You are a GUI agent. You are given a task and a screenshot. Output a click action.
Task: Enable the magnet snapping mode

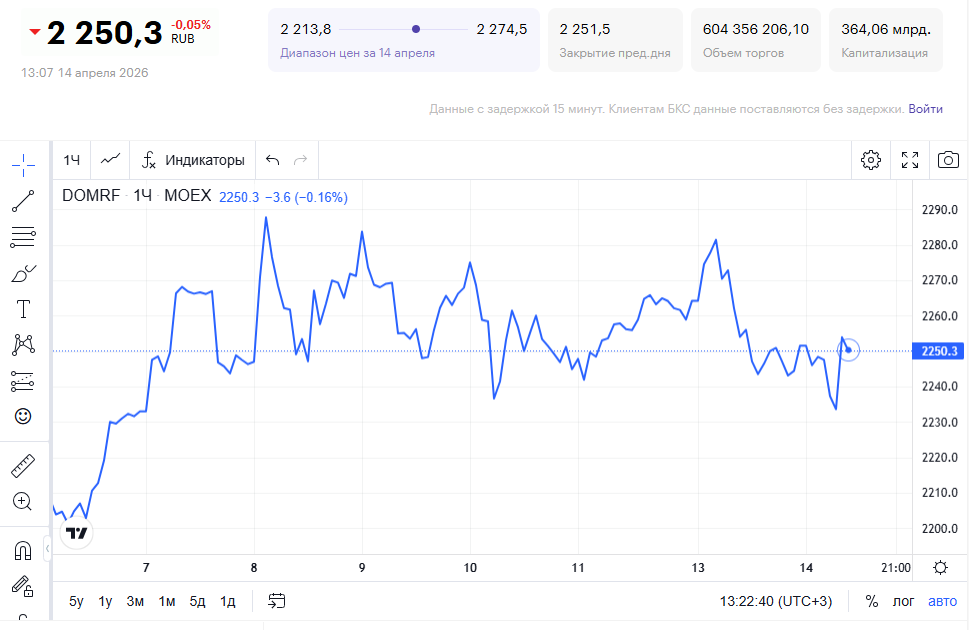pos(22,551)
